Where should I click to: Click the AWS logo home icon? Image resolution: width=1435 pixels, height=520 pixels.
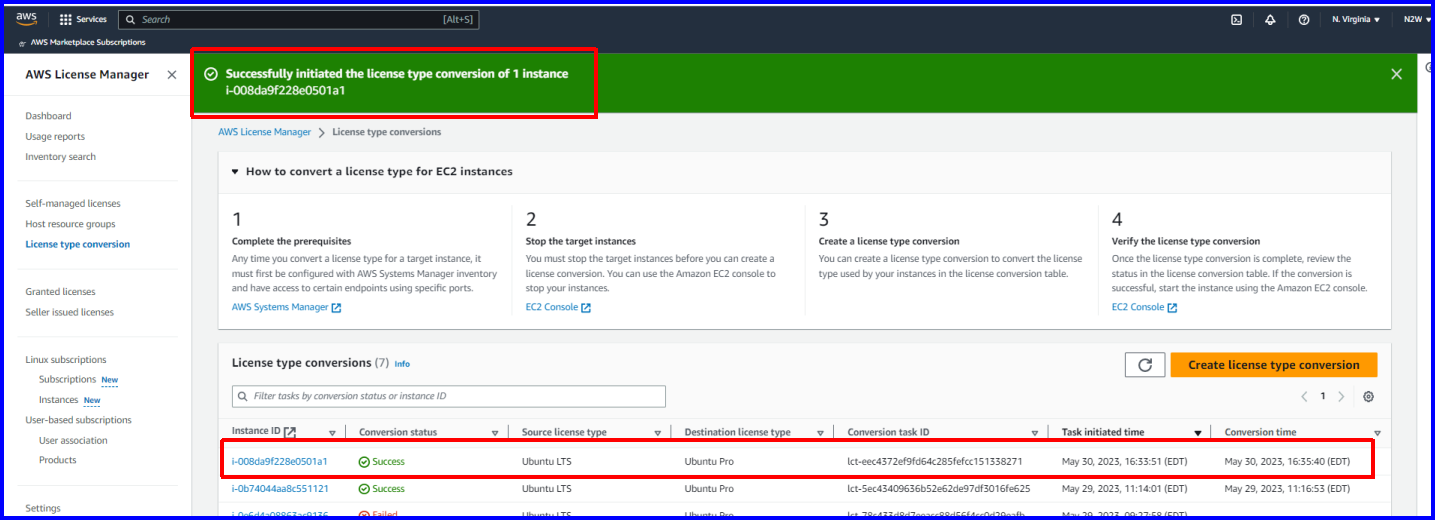point(26,19)
